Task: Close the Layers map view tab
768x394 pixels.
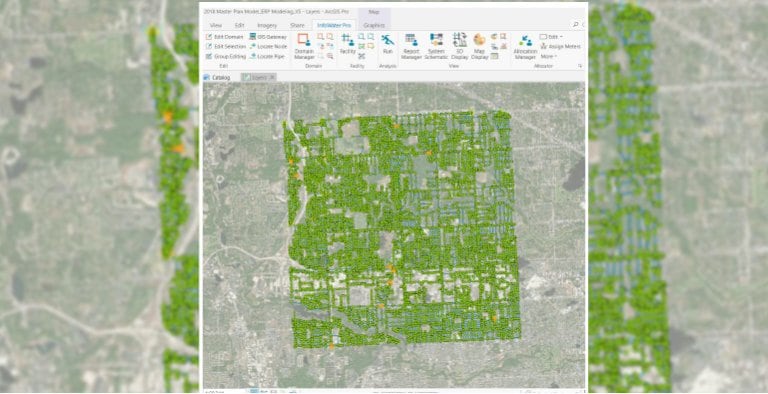Action: click(x=273, y=77)
